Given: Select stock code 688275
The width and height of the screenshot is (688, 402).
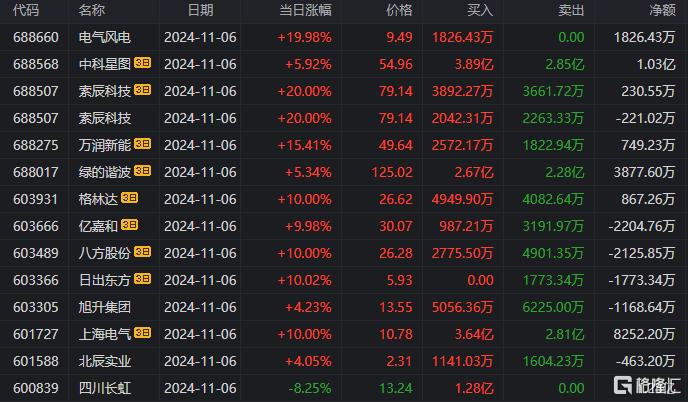Looking at the screenshot, I should (x=36, y=145).
